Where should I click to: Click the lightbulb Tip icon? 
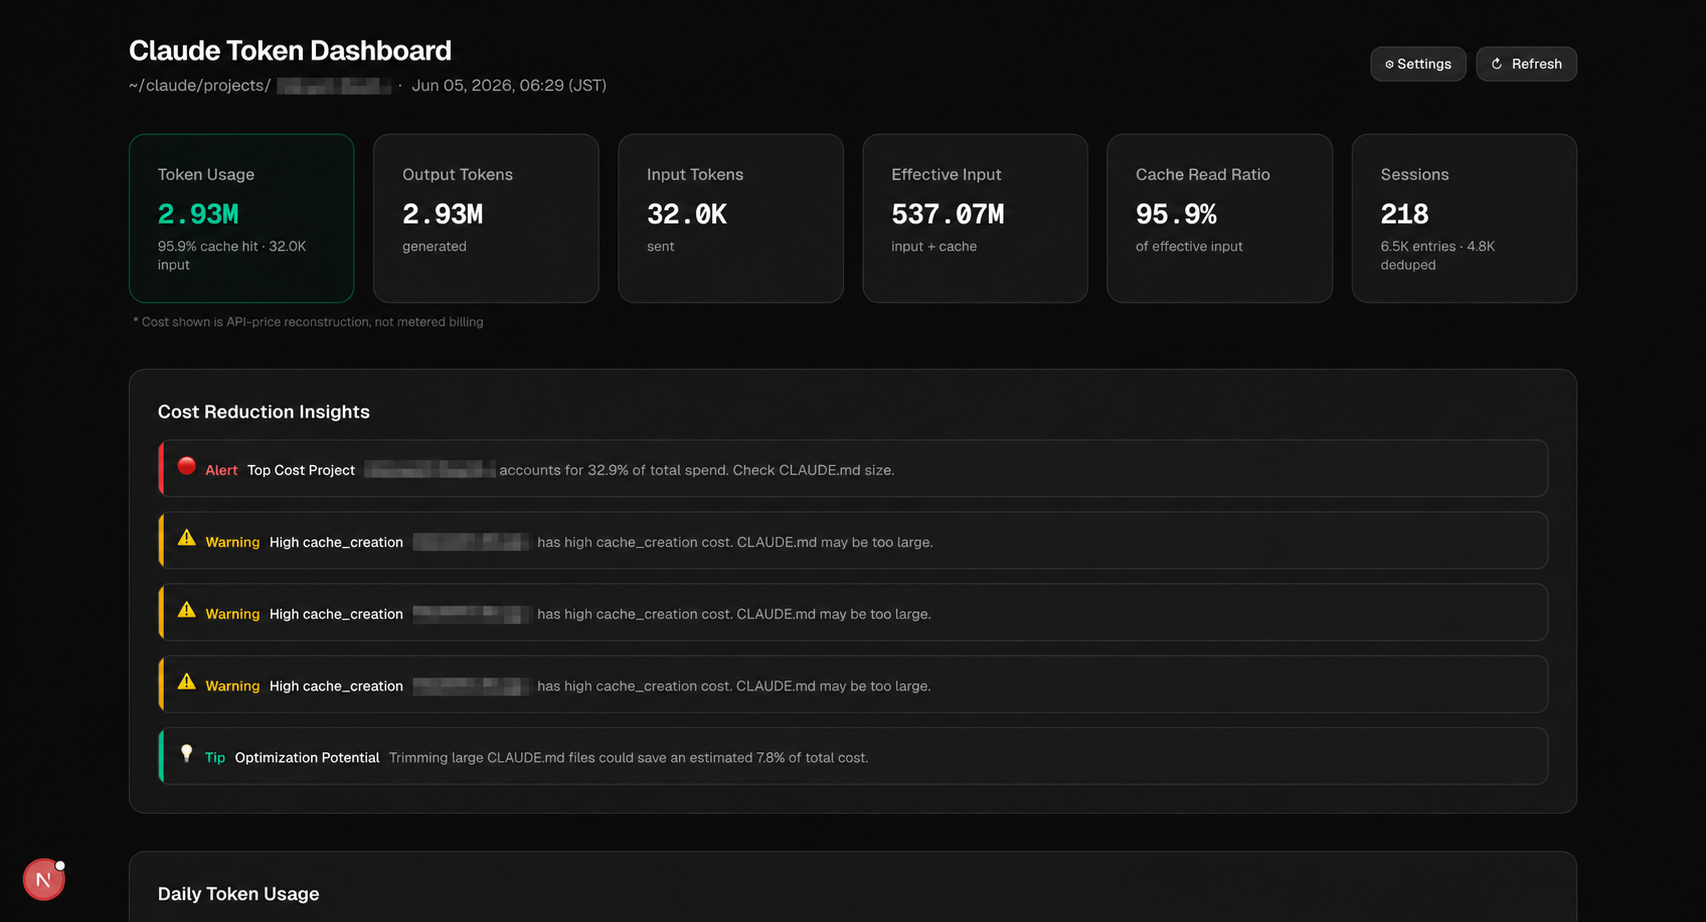tap(186, 754)
